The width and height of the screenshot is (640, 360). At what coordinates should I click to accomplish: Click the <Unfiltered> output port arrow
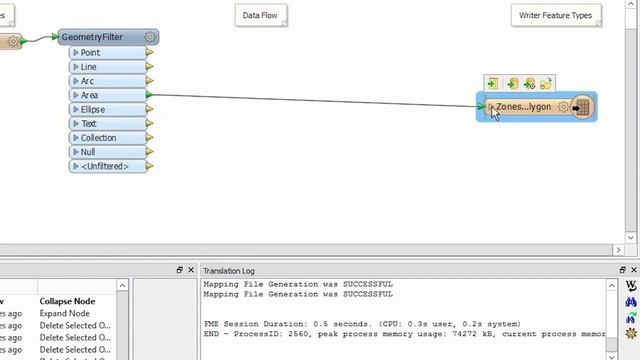point(149,166)
